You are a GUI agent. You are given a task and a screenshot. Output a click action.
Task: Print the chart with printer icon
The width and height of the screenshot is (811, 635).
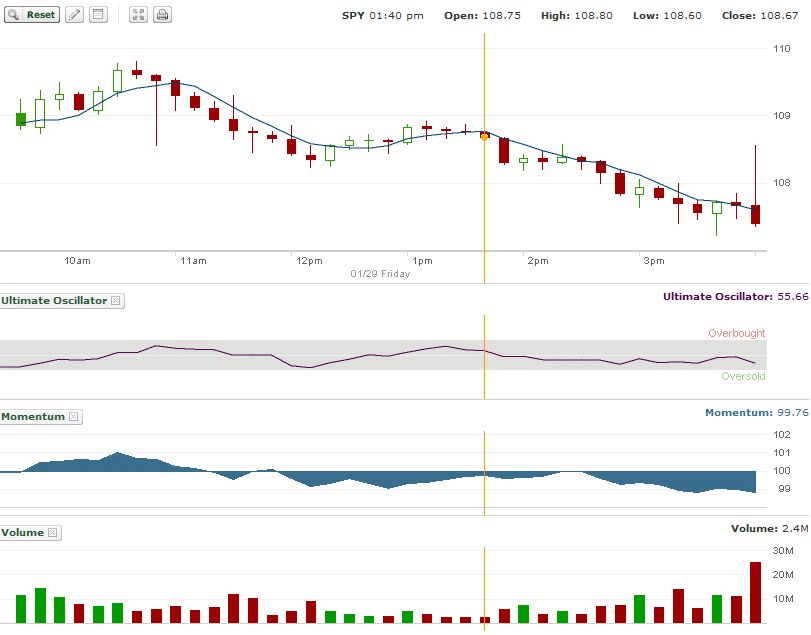(x=162, y=14)
